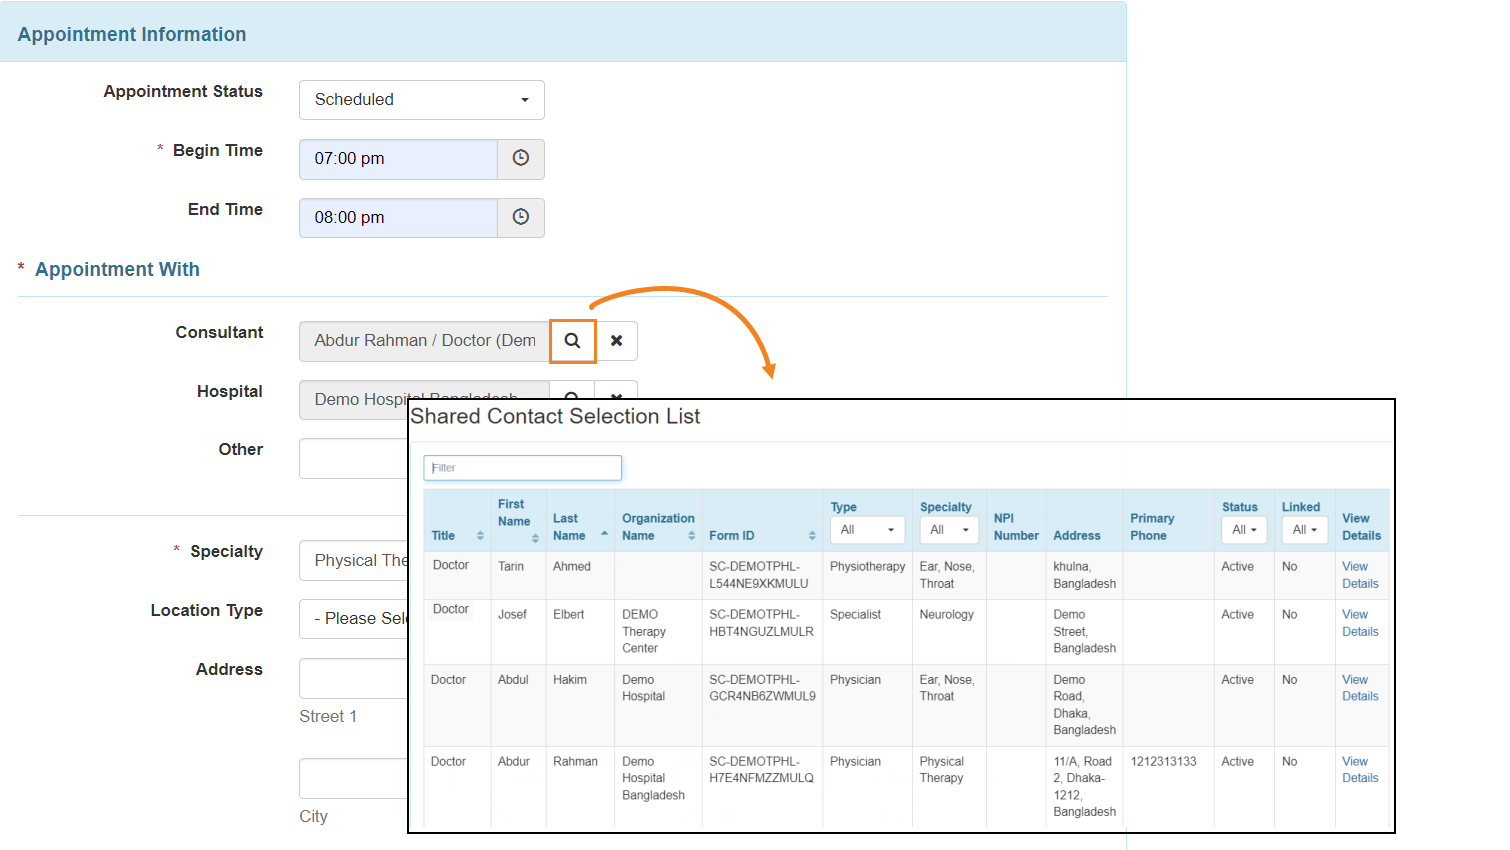This screenshot has width=1510, height=850.
Task: Open the Specialty column filter dropdown
Action: click(x=948, y=530)
